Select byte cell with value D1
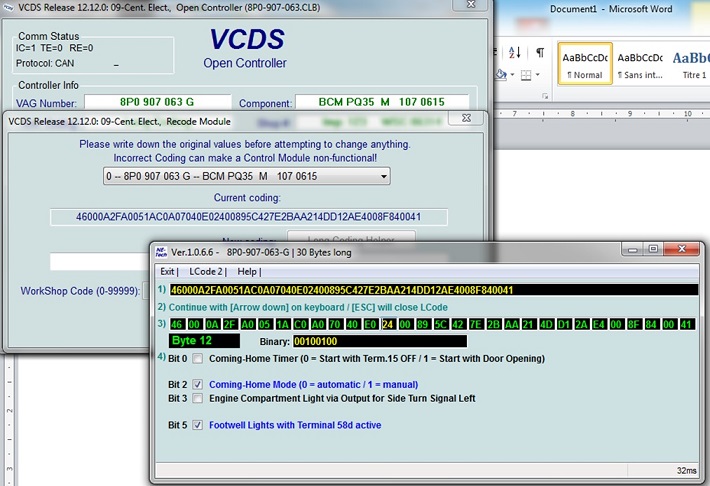710x486 pixels. tap(564, 324)
